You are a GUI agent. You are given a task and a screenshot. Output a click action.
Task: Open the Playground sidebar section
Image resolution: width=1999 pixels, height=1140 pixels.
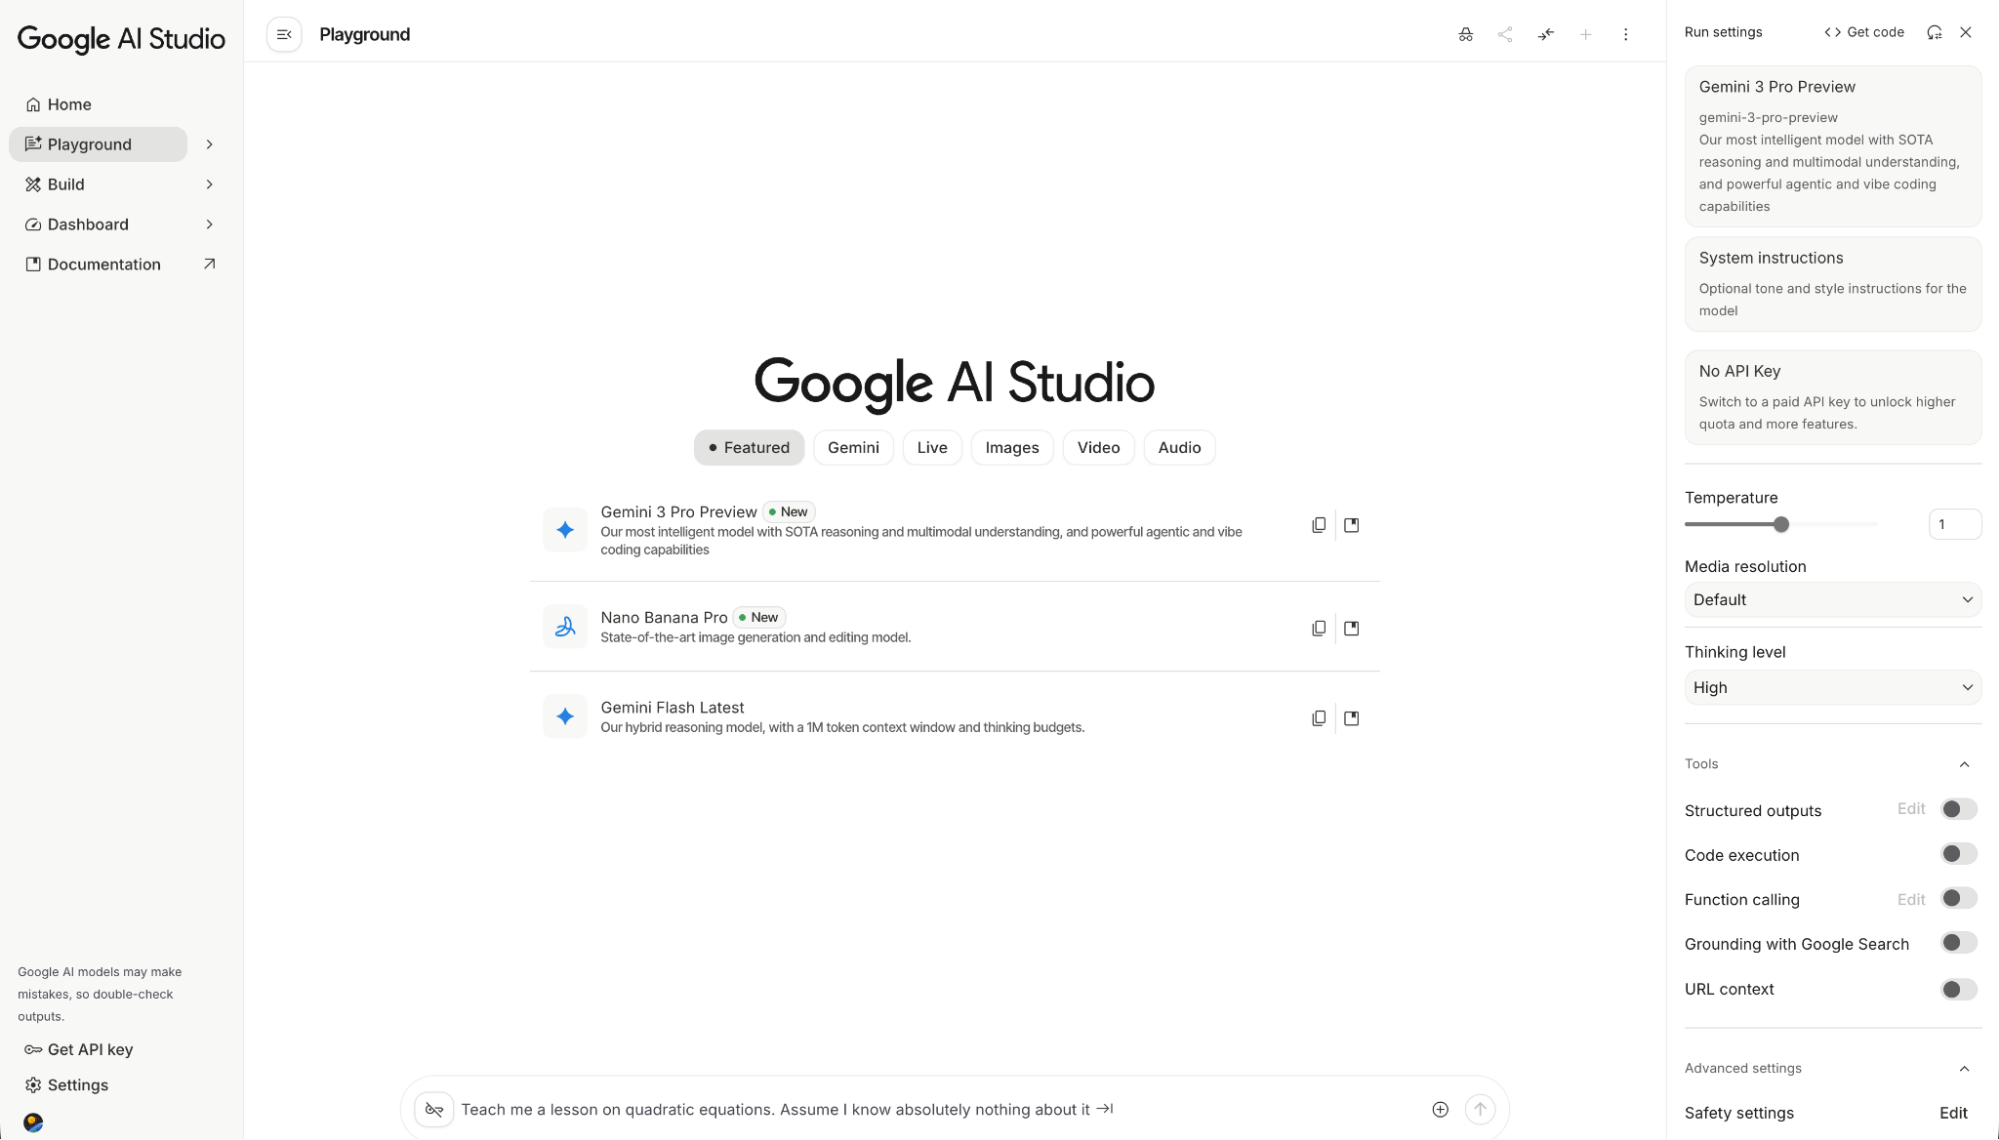[97, 144]
